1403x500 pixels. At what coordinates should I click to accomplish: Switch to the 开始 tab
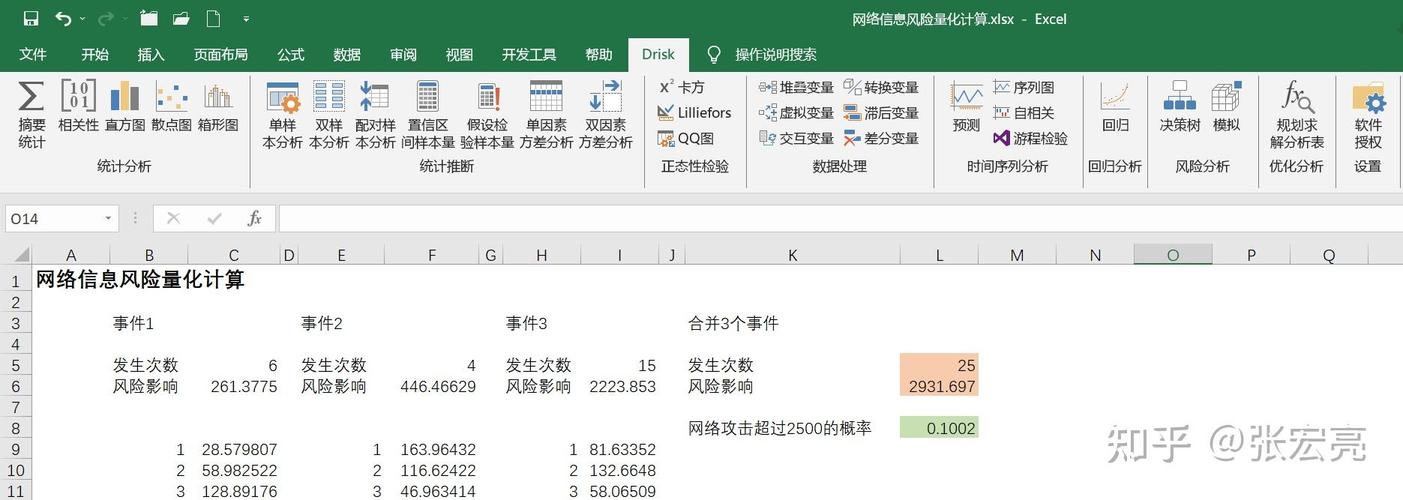(95, 54)
